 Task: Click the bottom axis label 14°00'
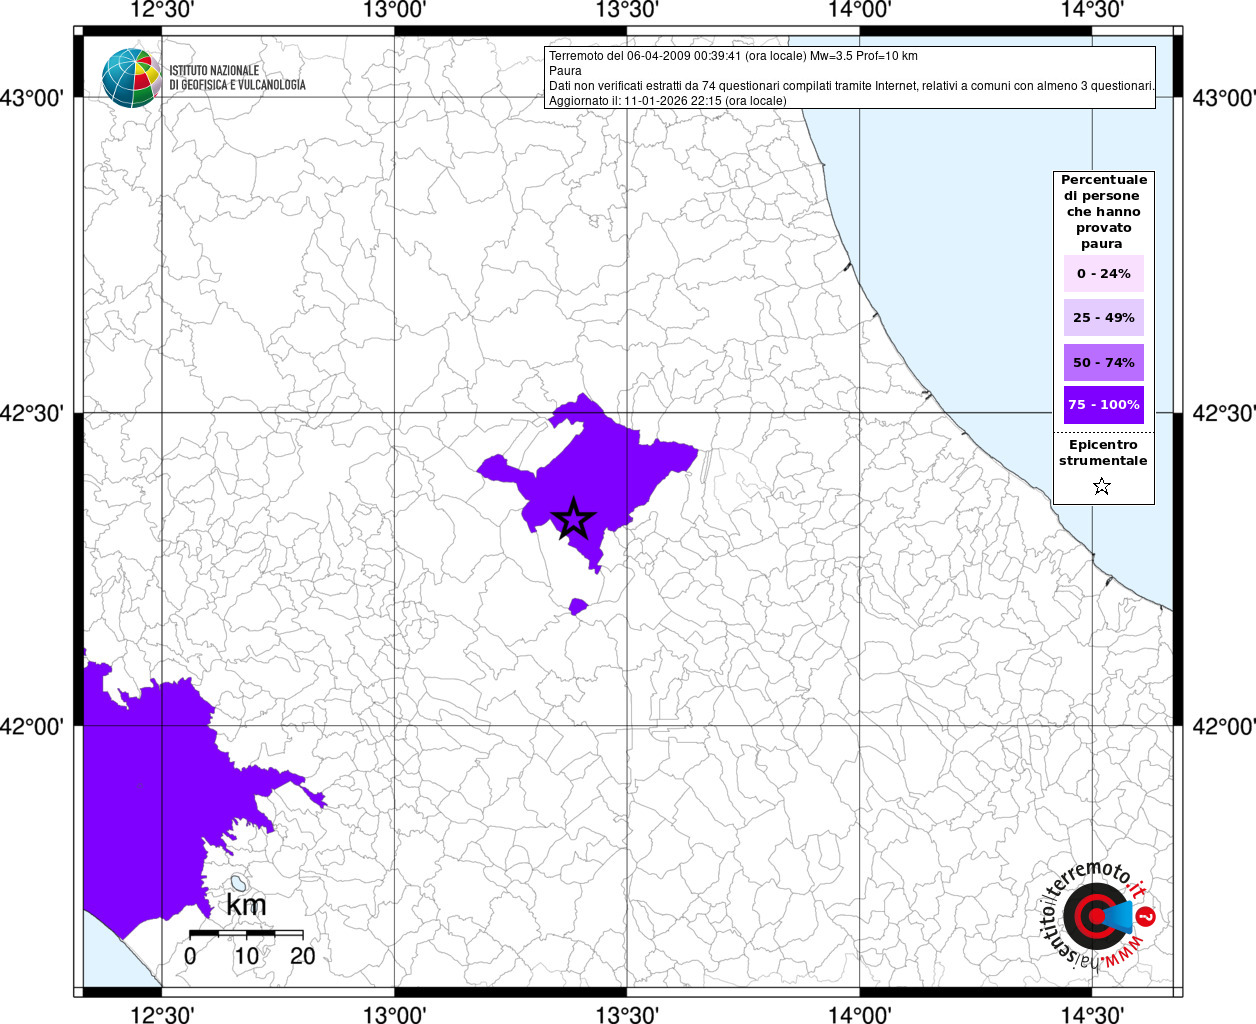tap(860, 1014)
